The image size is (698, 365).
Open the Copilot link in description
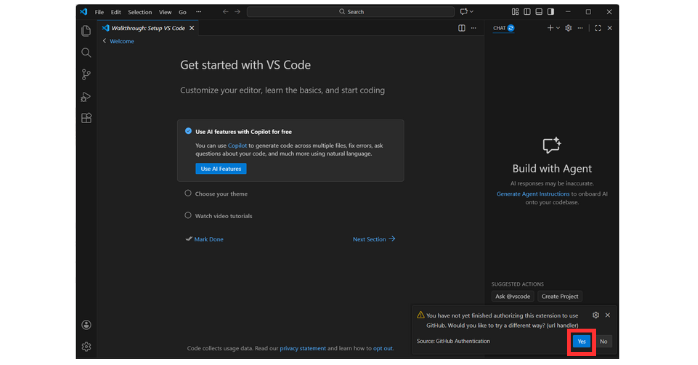pyautogui.click(x=237, y=146)
